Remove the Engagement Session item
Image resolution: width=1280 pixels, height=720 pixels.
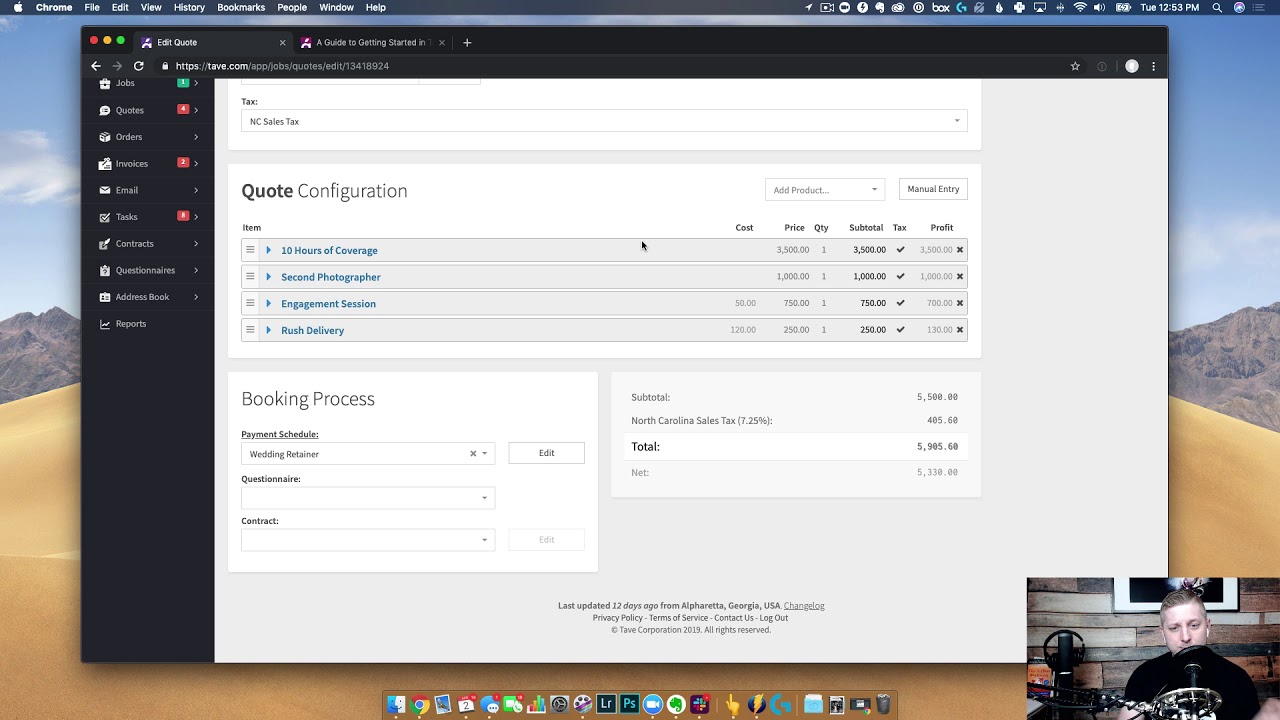[x=960, y=303]
